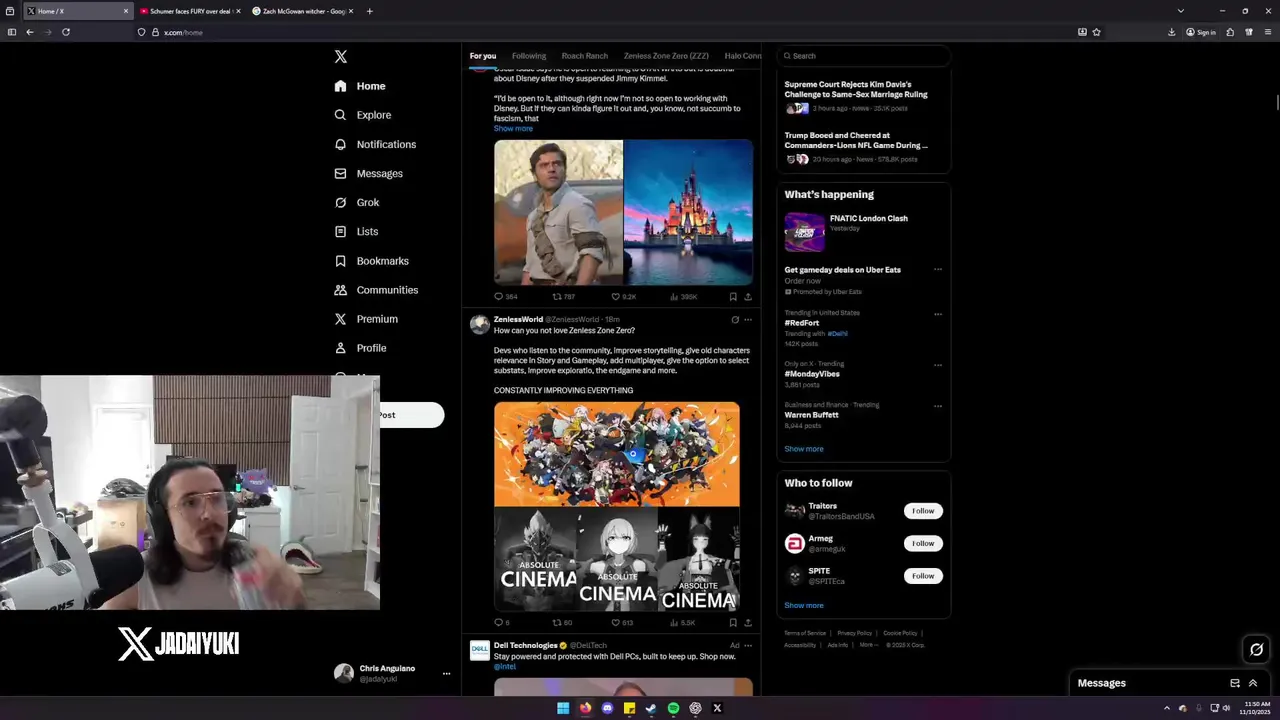Go back with the browser back arrow
The height and width of the screenshot is (720, 1280).
click(30, 32)
